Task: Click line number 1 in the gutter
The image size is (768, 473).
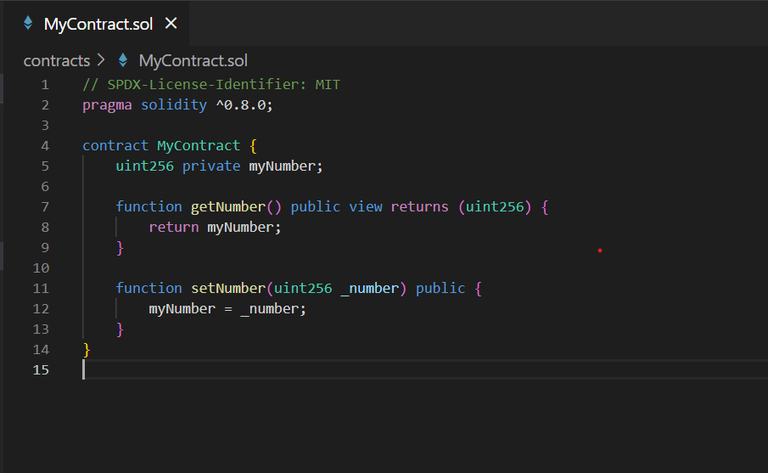Action: (45, 85)
